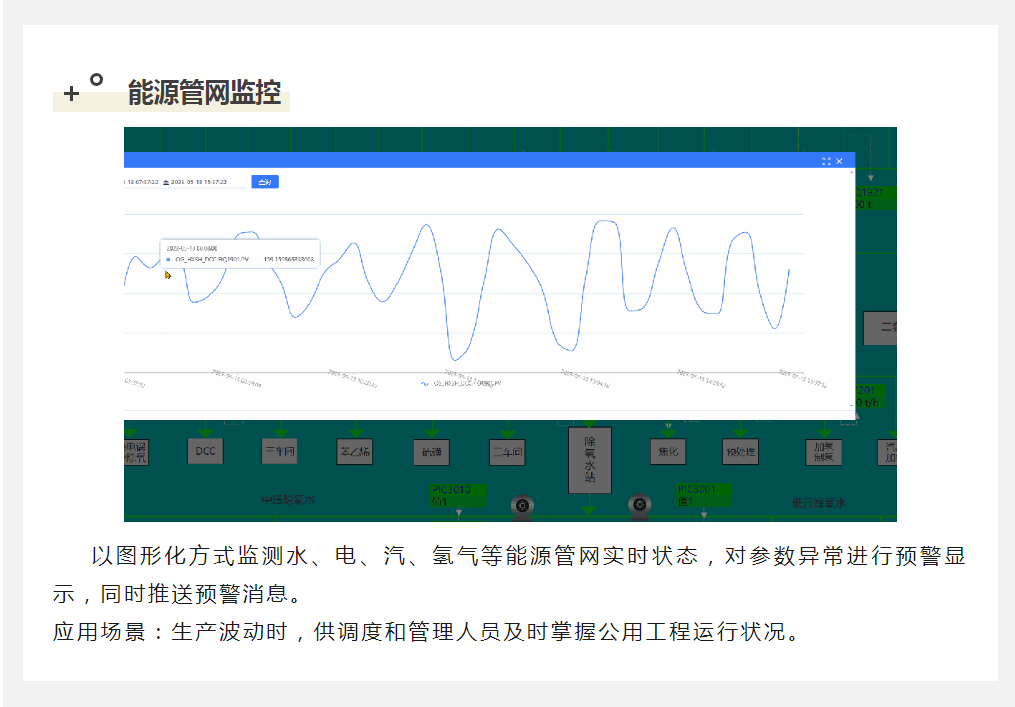
Task: Click the left pump icon
Action: 522,506
